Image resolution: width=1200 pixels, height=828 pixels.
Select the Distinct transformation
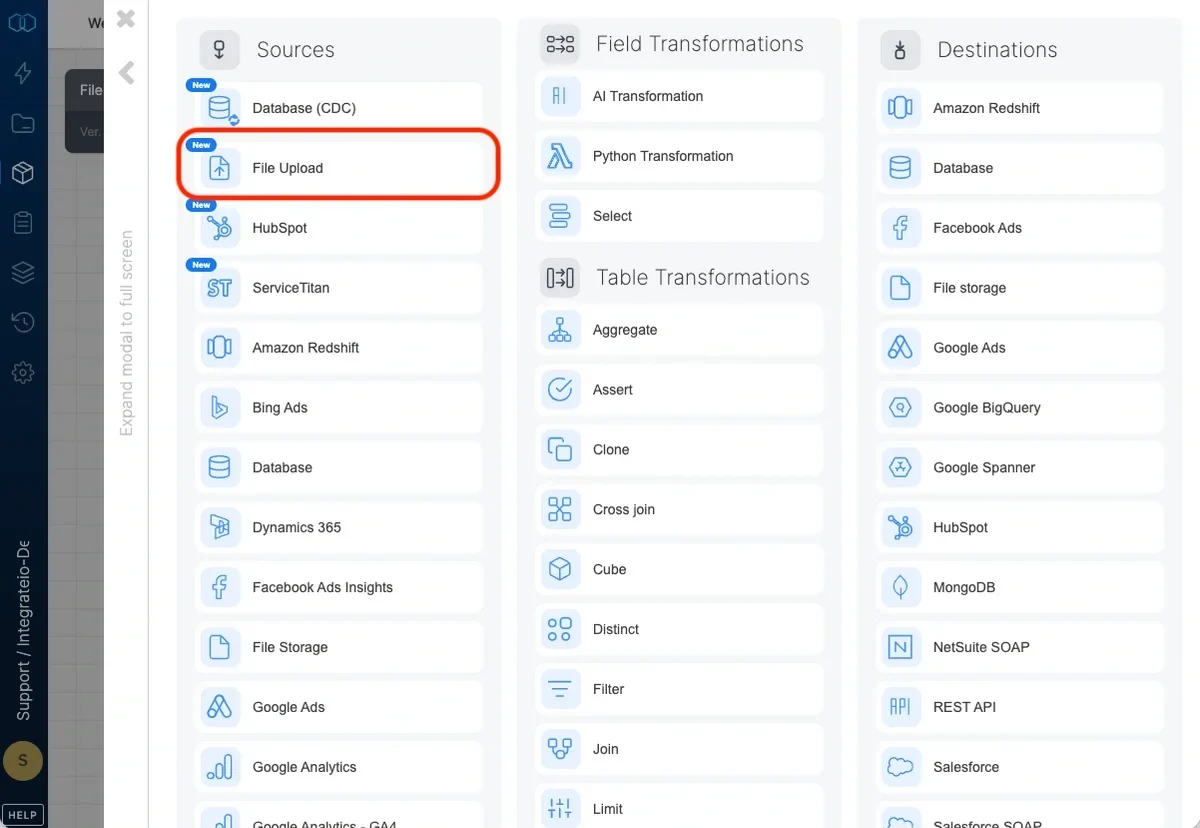(679, 629)
